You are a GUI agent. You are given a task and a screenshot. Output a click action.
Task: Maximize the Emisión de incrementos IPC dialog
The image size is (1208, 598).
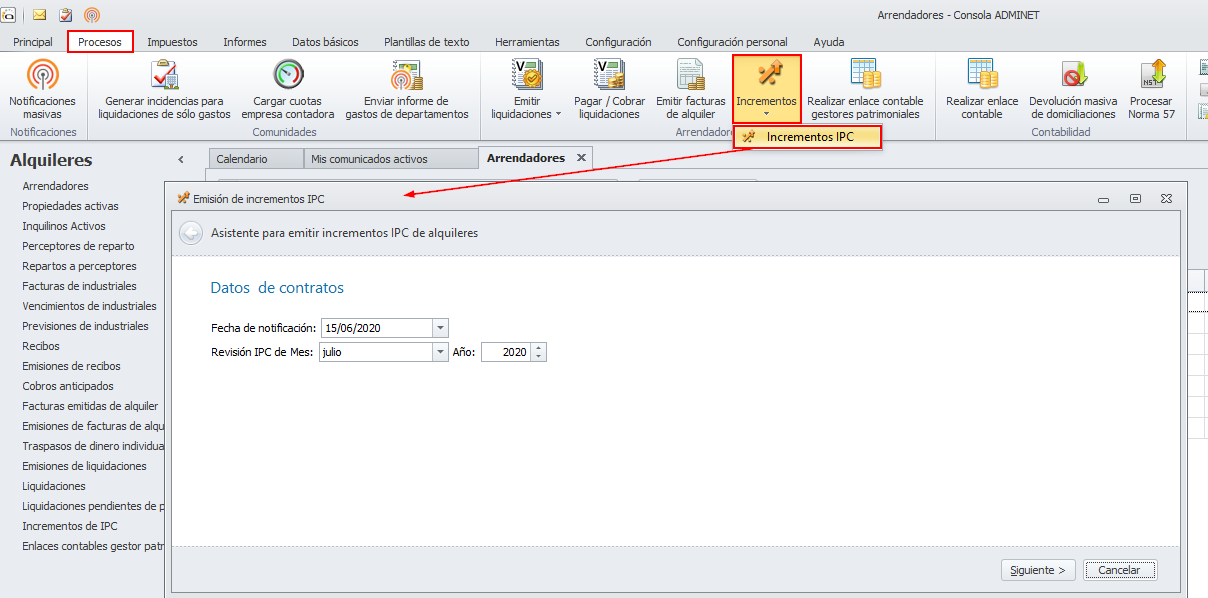point(1135,199)
